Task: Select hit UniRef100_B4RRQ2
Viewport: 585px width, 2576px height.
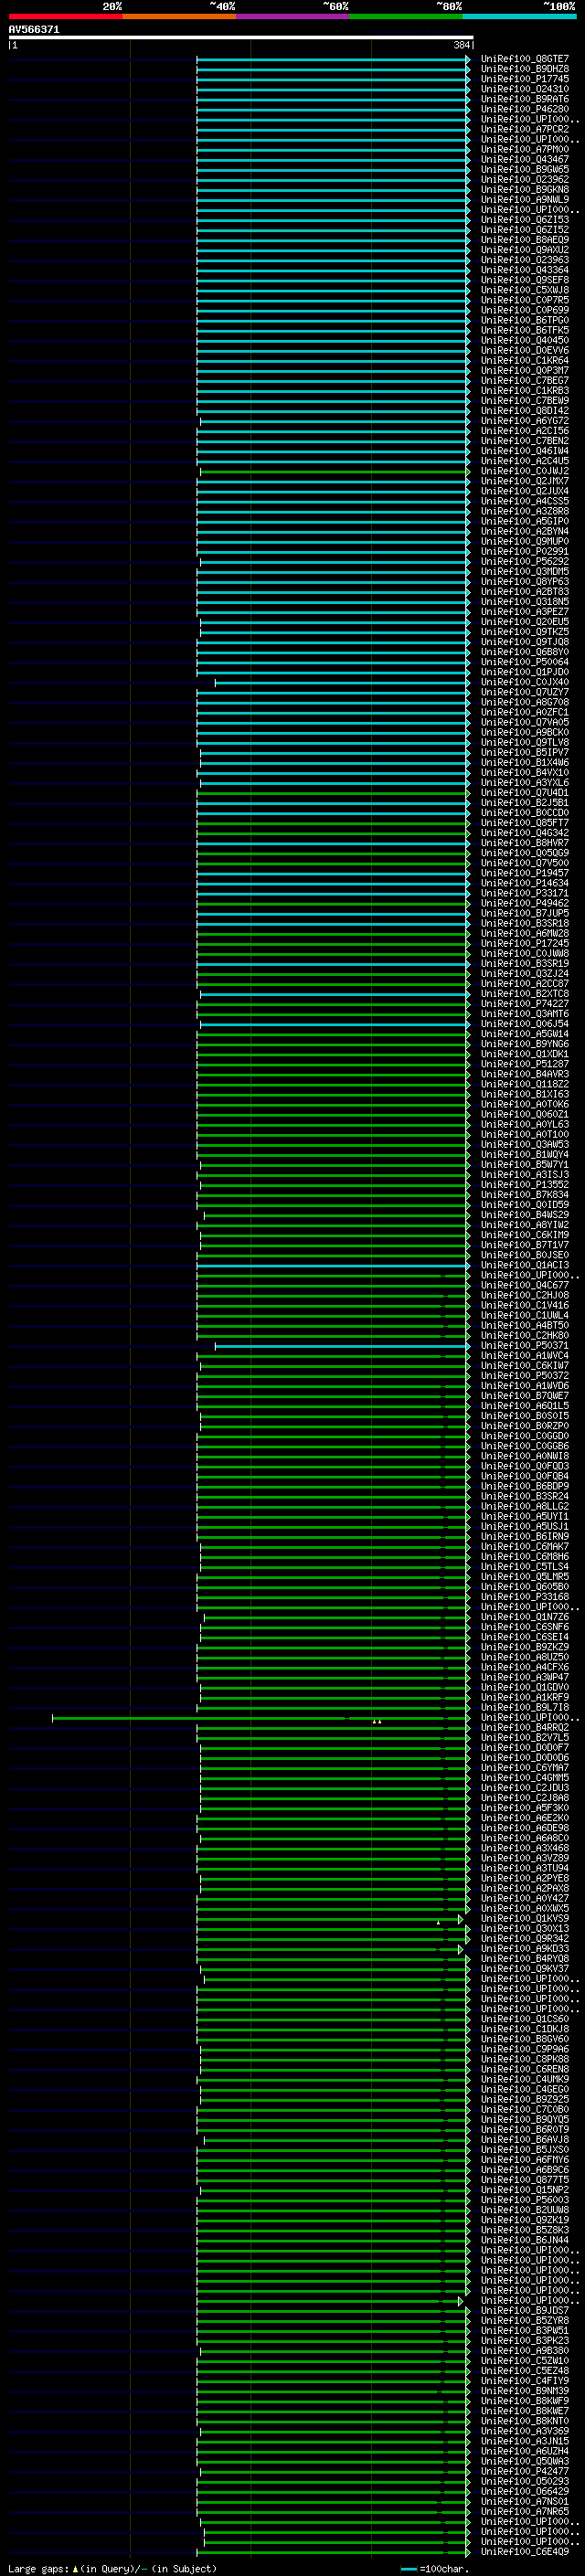Action: pyautogui.click(x=525, y=1728)
